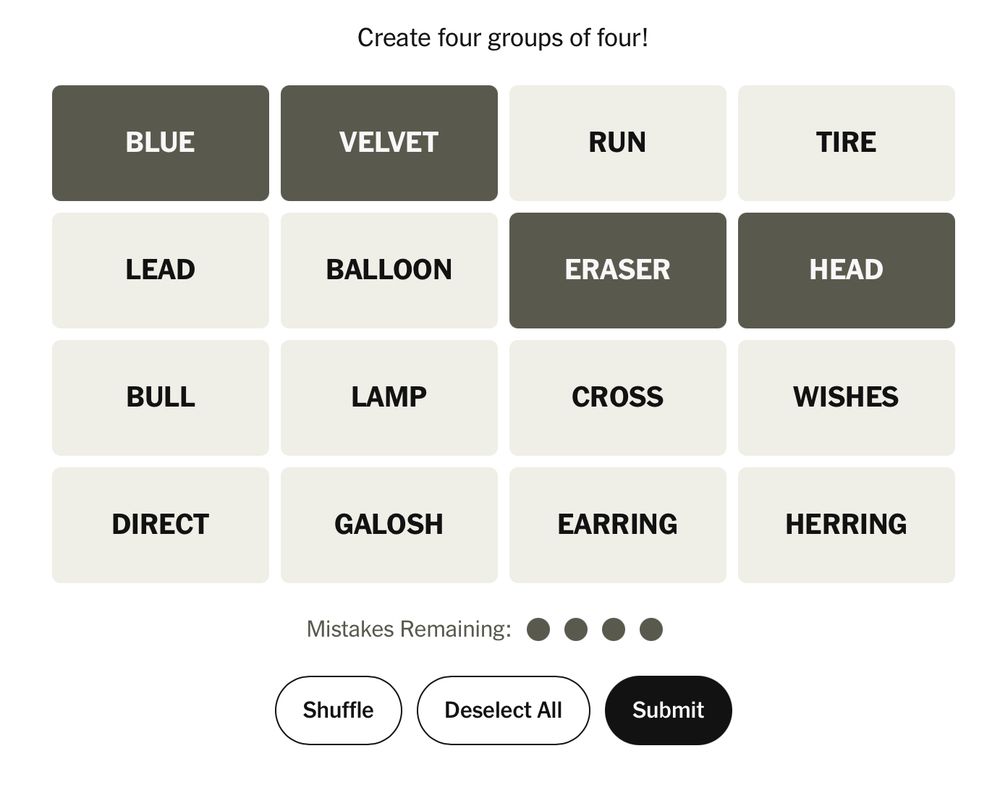Deselect the VELVET tile
The width and height of the screenshot is (1000, 803).
point(389,142)
